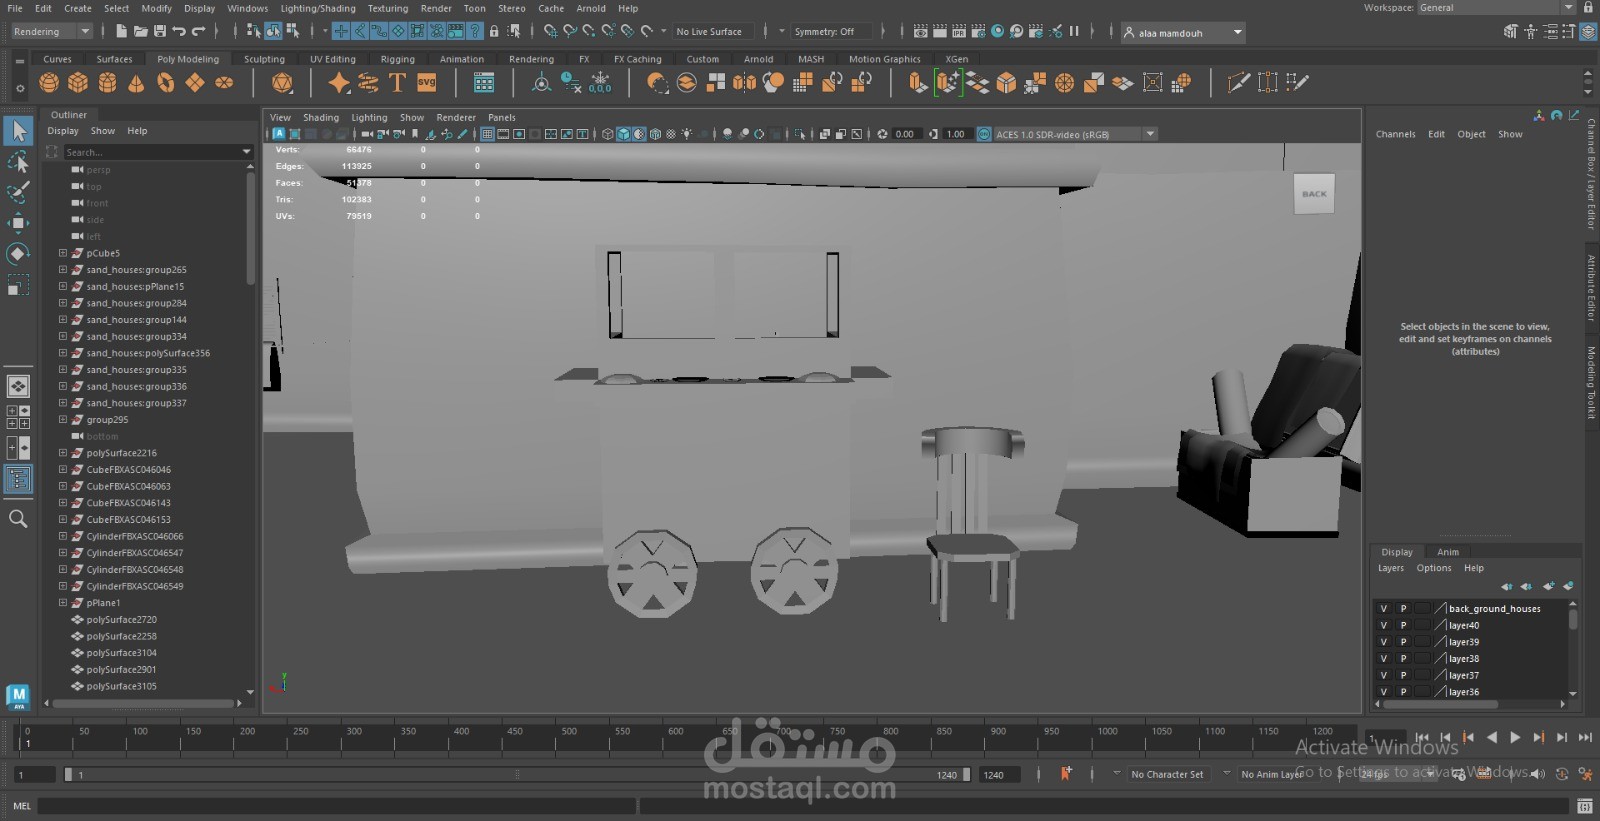1600x821 pixels.
Task: Open the Rendering menu set dropdown
Action: pyautogui.click(x=52, y=32)
